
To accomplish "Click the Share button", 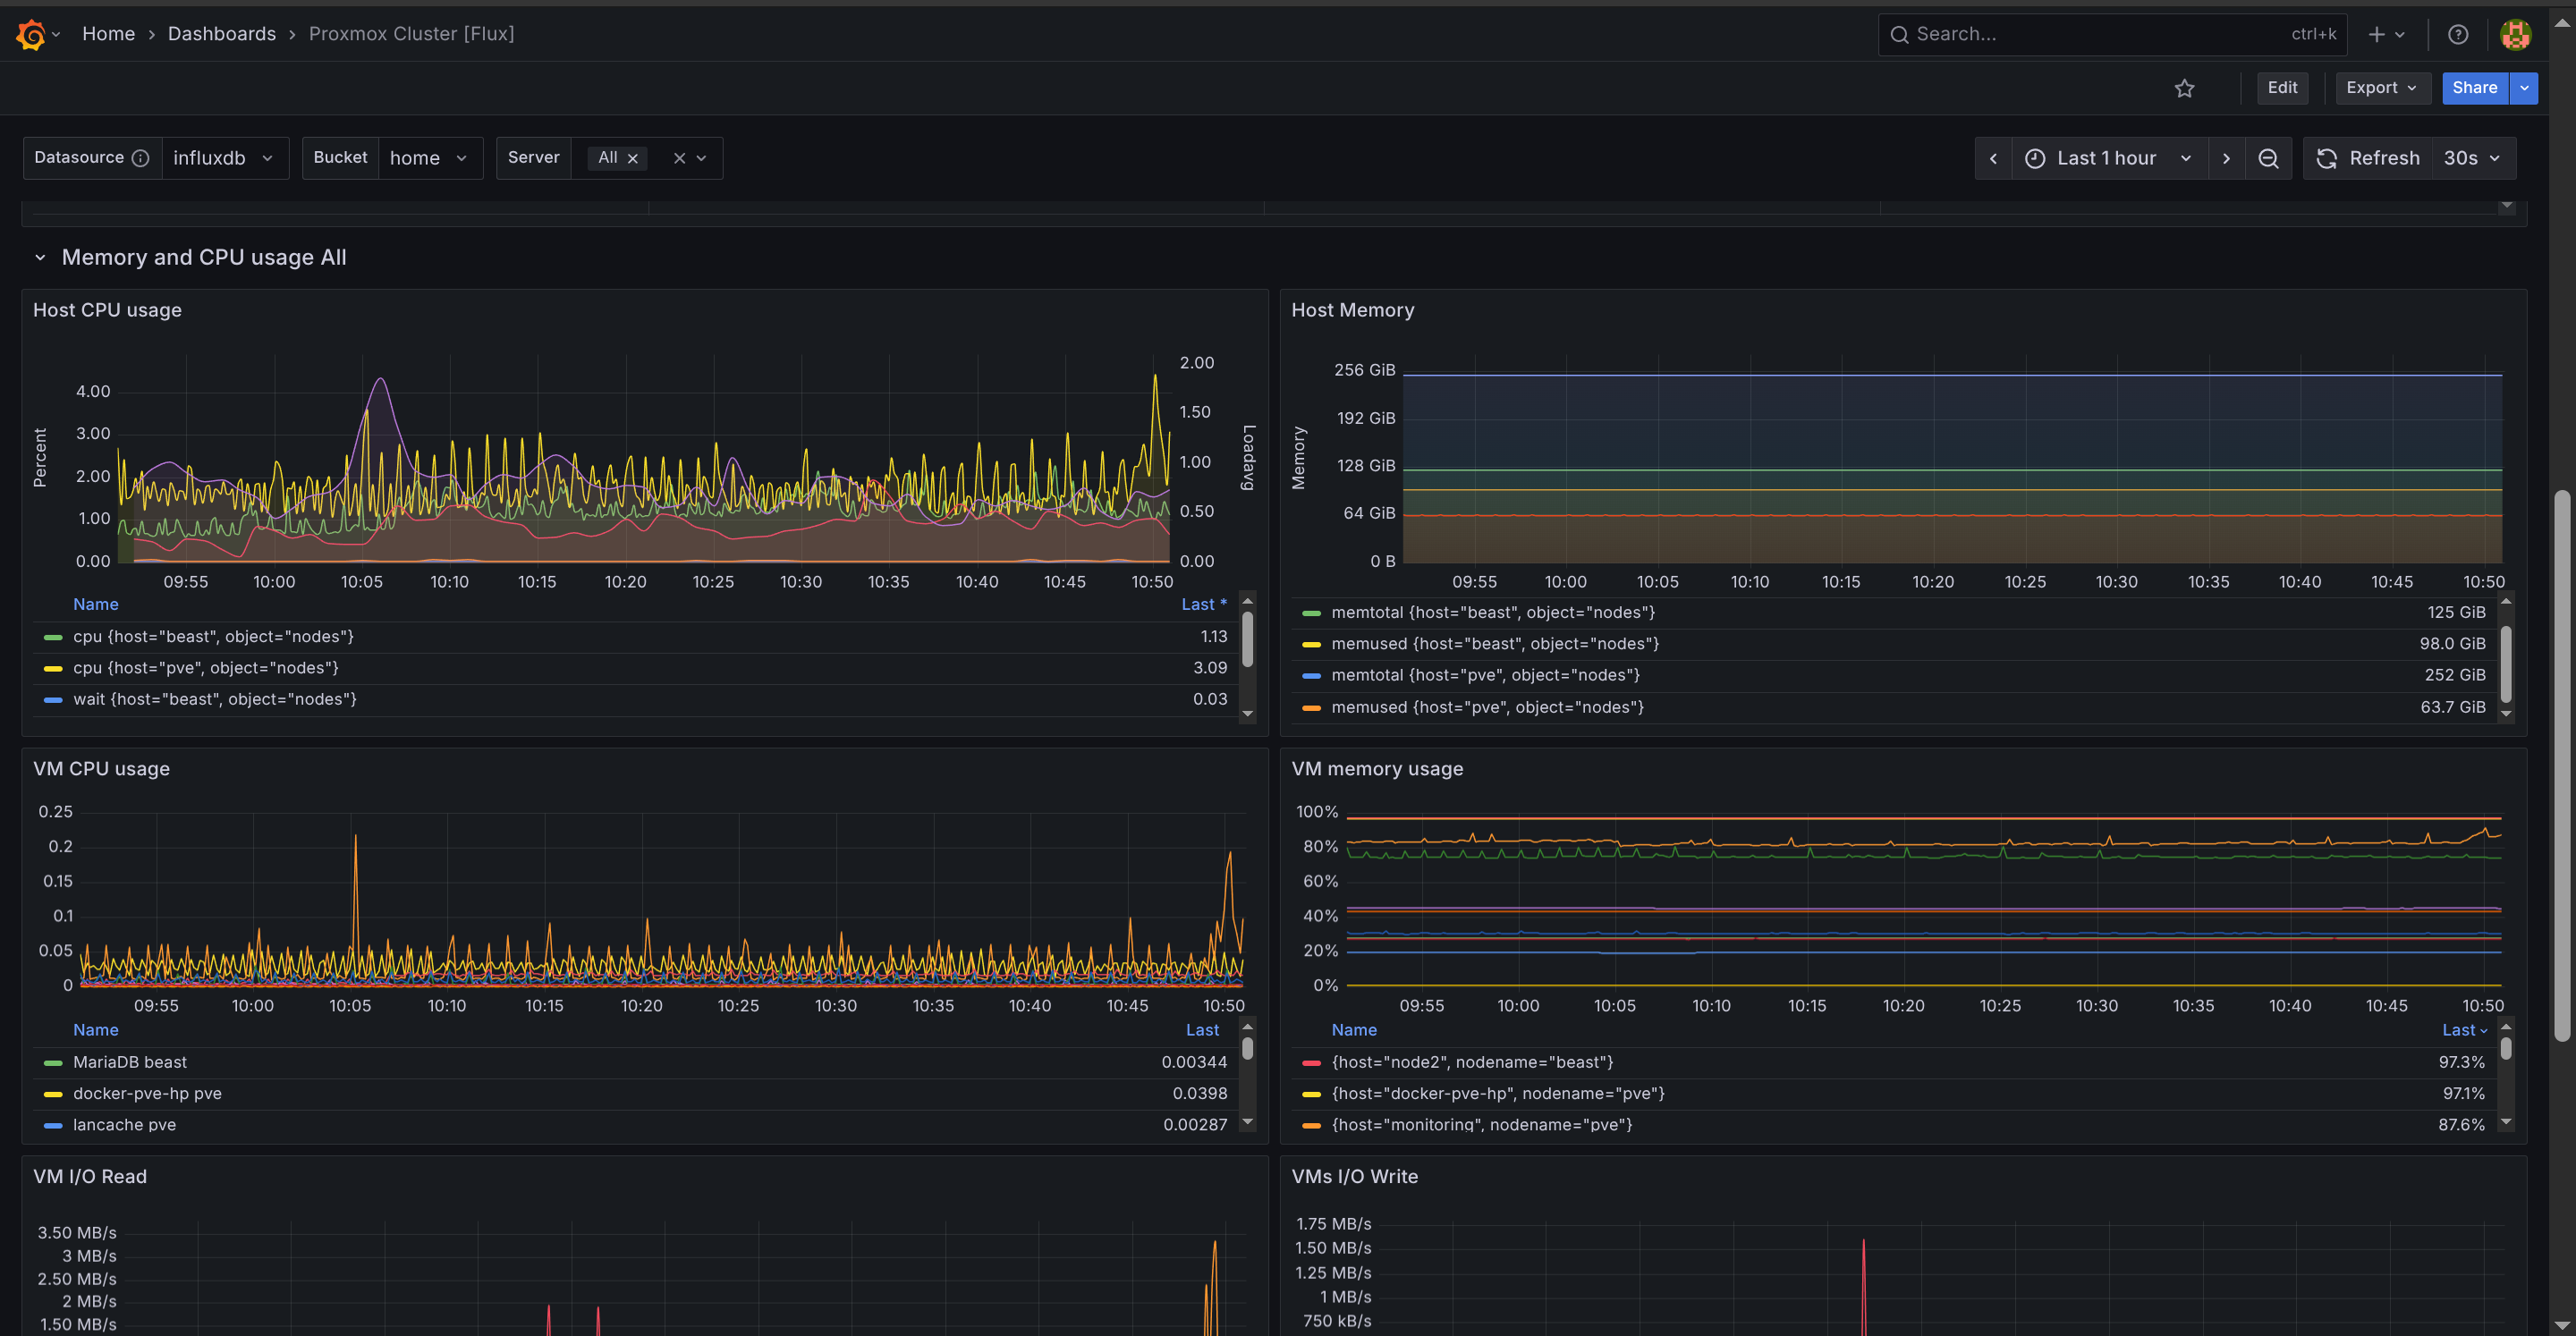I will pos(2475,88).
